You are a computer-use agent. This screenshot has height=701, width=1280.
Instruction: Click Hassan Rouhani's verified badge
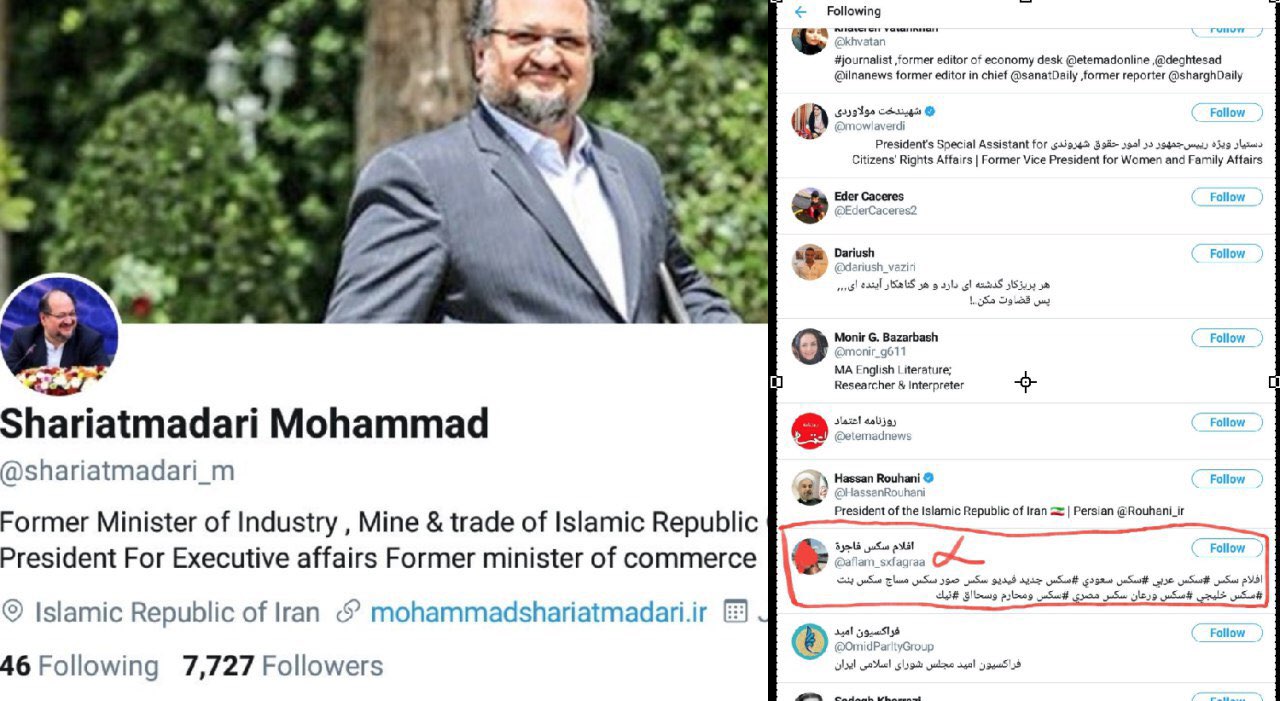pyautogui.click(x=930, y=478)
